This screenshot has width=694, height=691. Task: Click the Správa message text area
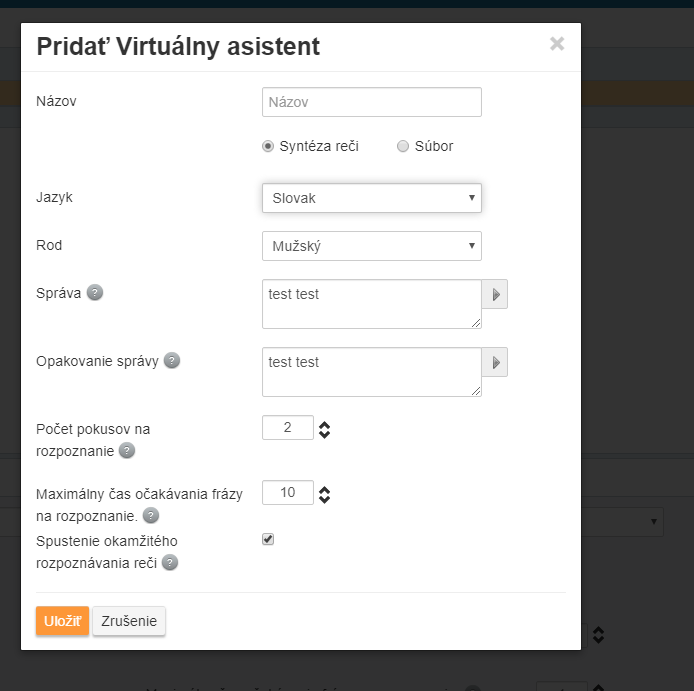coord(372,304)
